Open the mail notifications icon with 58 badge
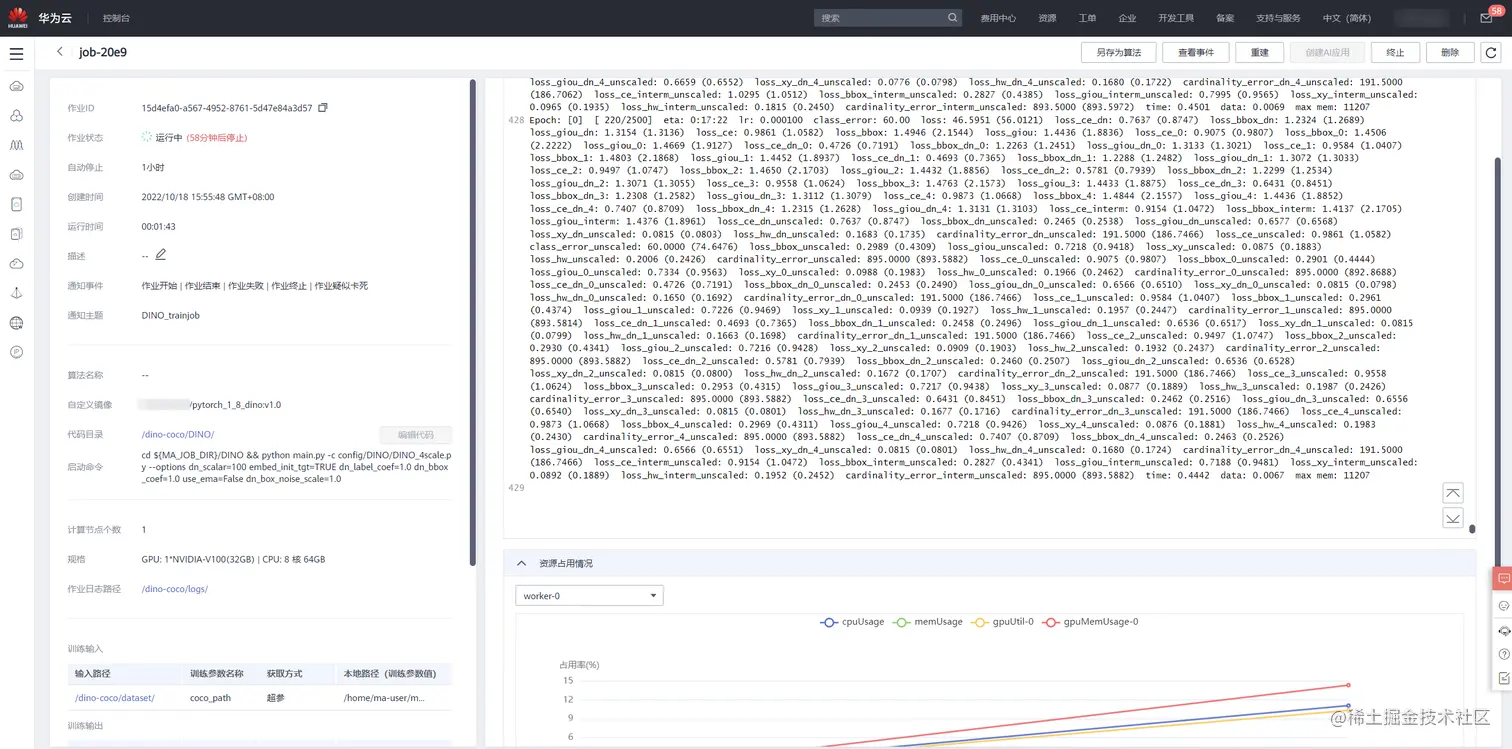Viewport: 1512px width, 749px height. 1486,16
